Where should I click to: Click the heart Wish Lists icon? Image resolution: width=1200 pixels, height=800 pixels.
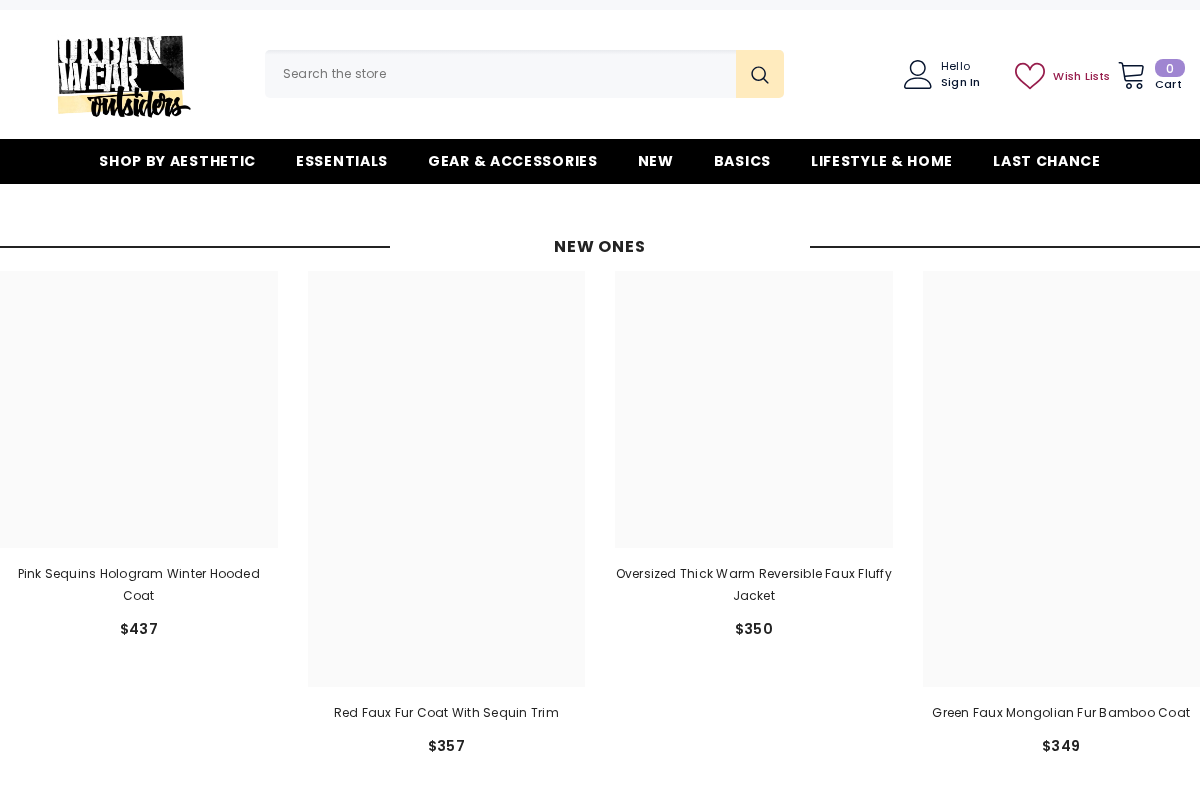pos(1030,76)
